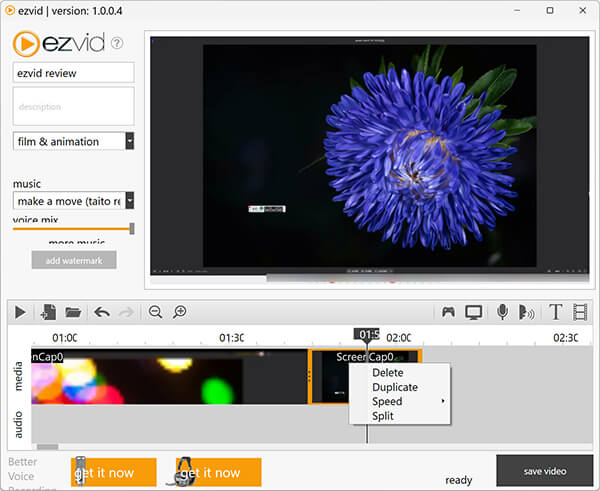The image size is (600, 491).
Task: Click the playhead time marker
Action: [366, 334]
